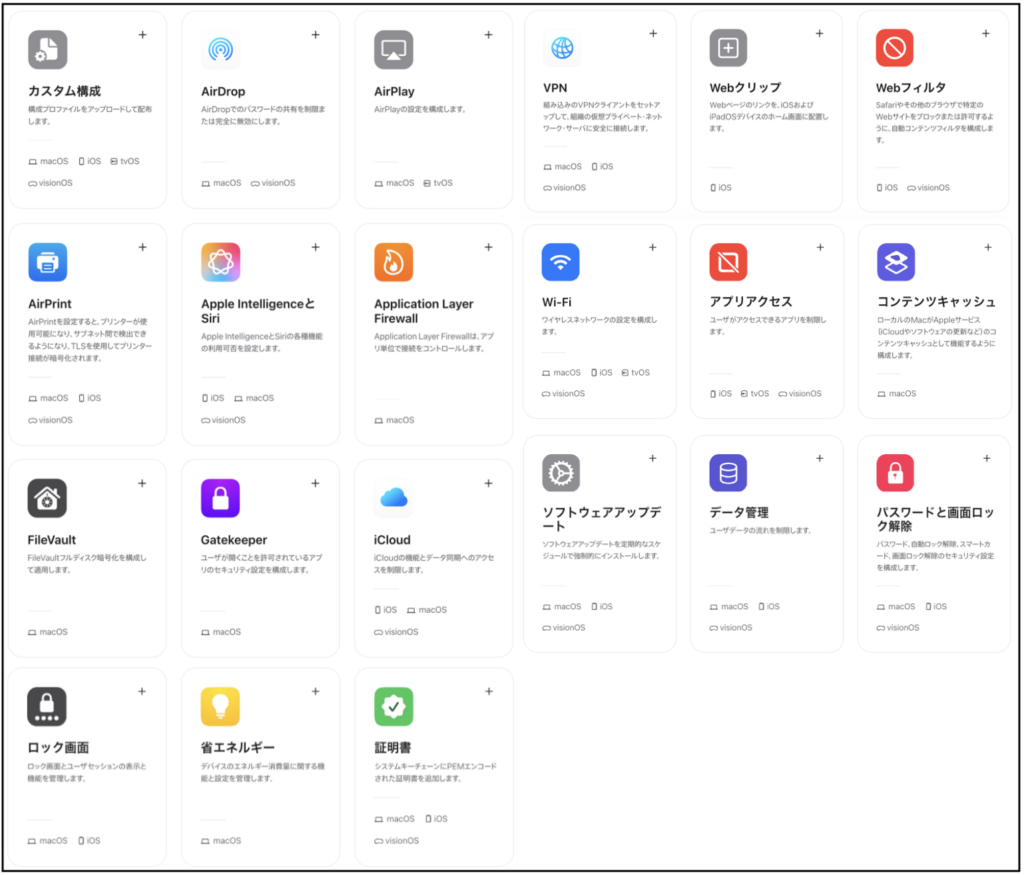Click the ロック画面 passcode lock icon
Screen dimensions: 1024x875
coord(47,707)
